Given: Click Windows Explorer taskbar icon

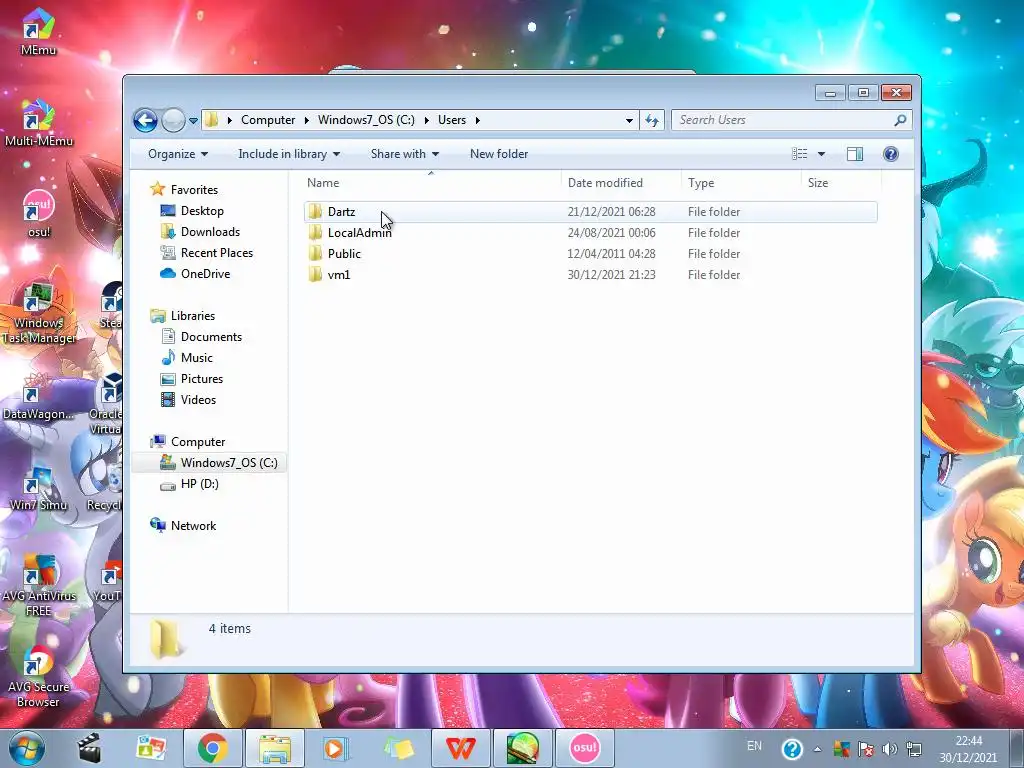Looking at the screenshot, I should 275,748.
